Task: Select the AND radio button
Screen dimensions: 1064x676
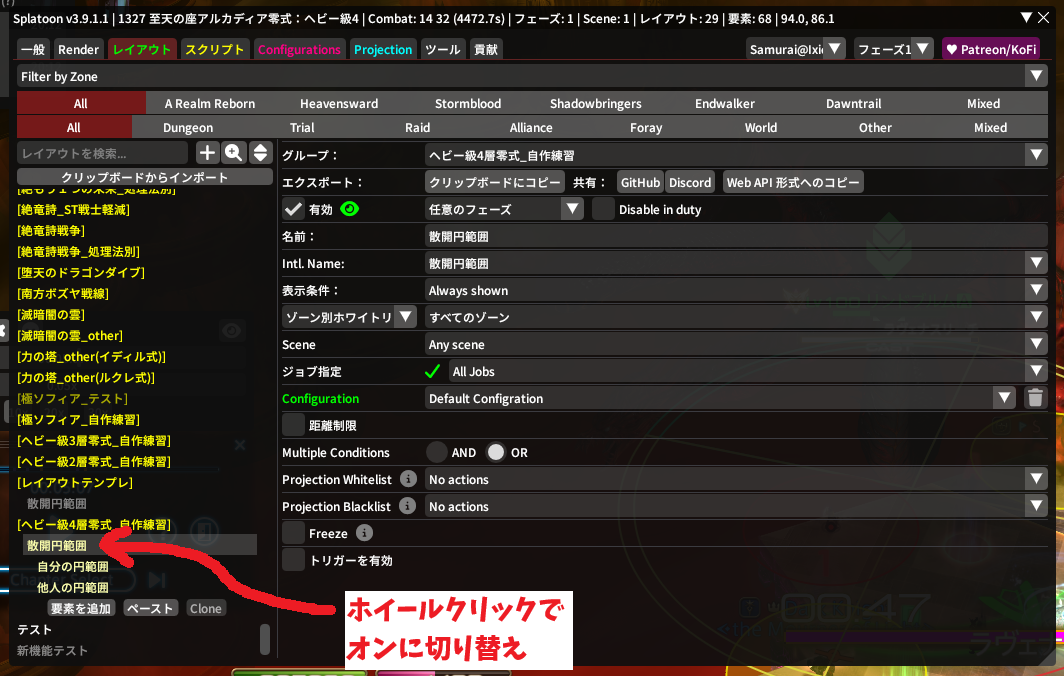Action: point(438,453)
